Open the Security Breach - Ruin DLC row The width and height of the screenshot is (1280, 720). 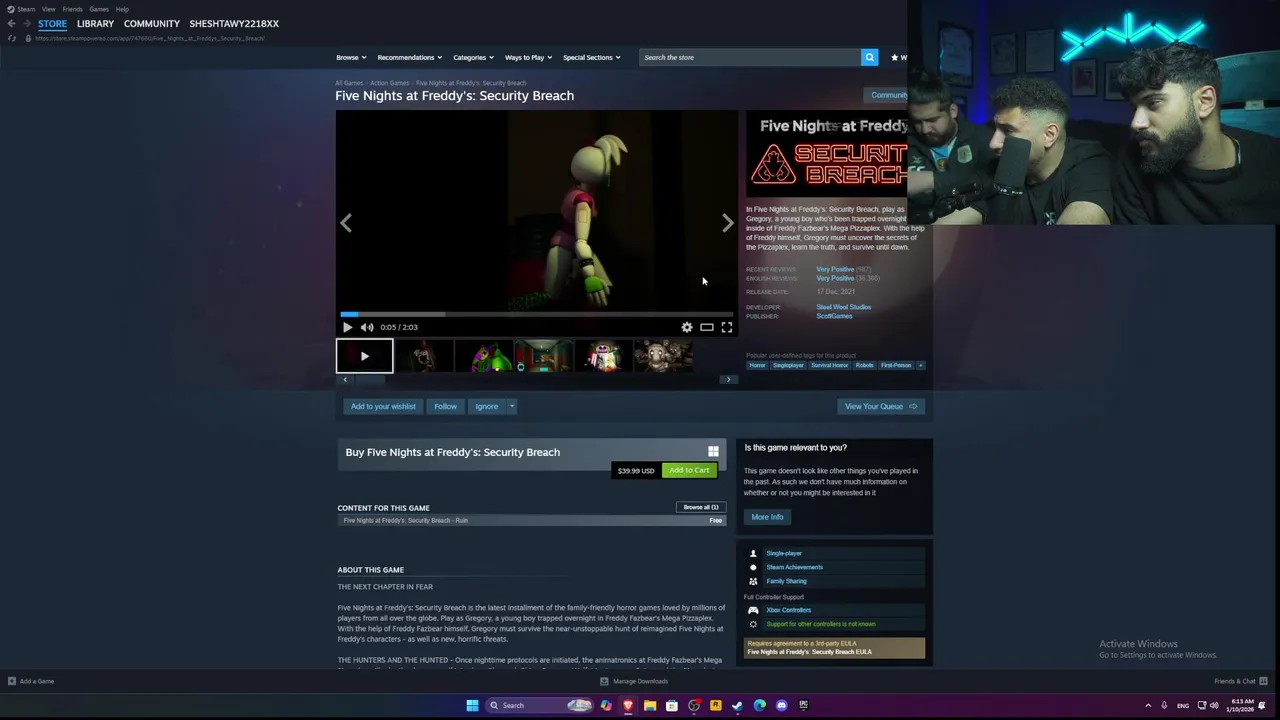[x=531, y=520]
